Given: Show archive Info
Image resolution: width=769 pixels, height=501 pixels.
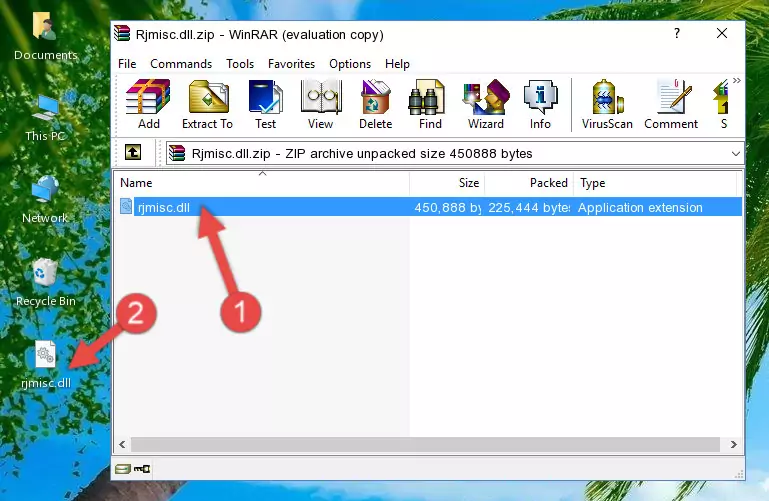Looking at the screenshot, I should click(540, 104).
